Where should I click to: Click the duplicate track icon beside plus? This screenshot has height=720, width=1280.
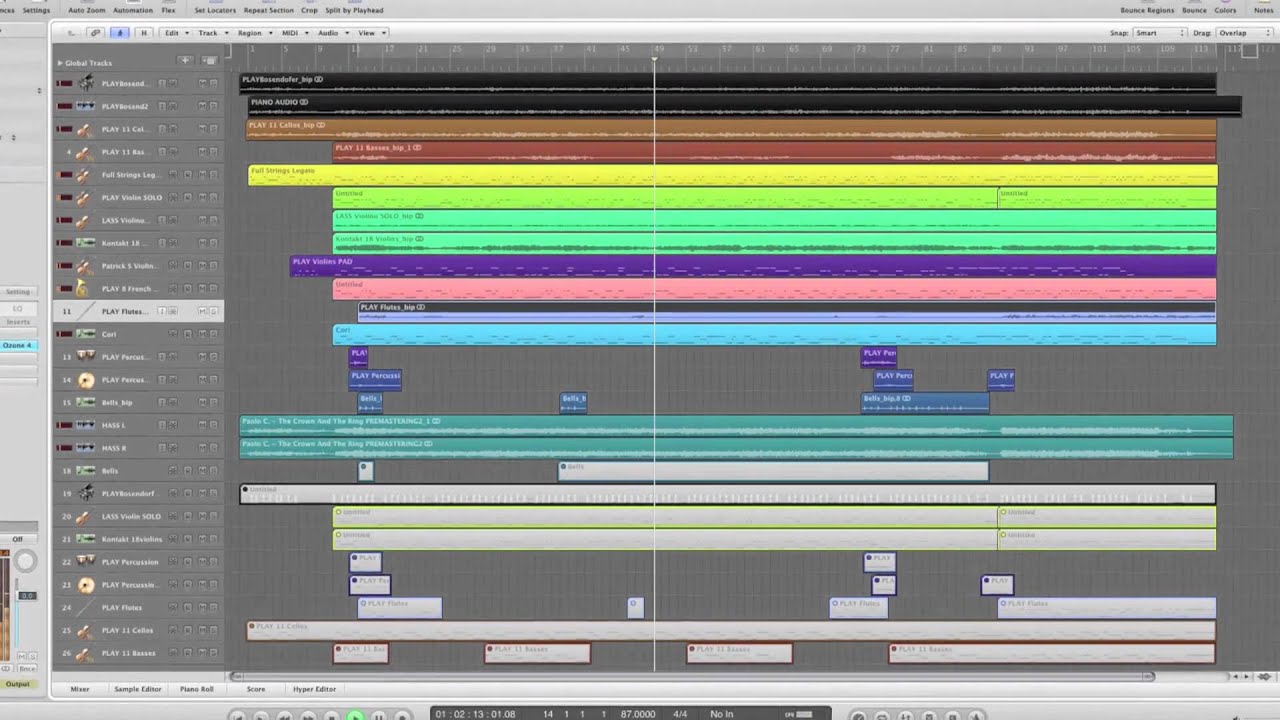pyautogui.click(x=208, y=61)
